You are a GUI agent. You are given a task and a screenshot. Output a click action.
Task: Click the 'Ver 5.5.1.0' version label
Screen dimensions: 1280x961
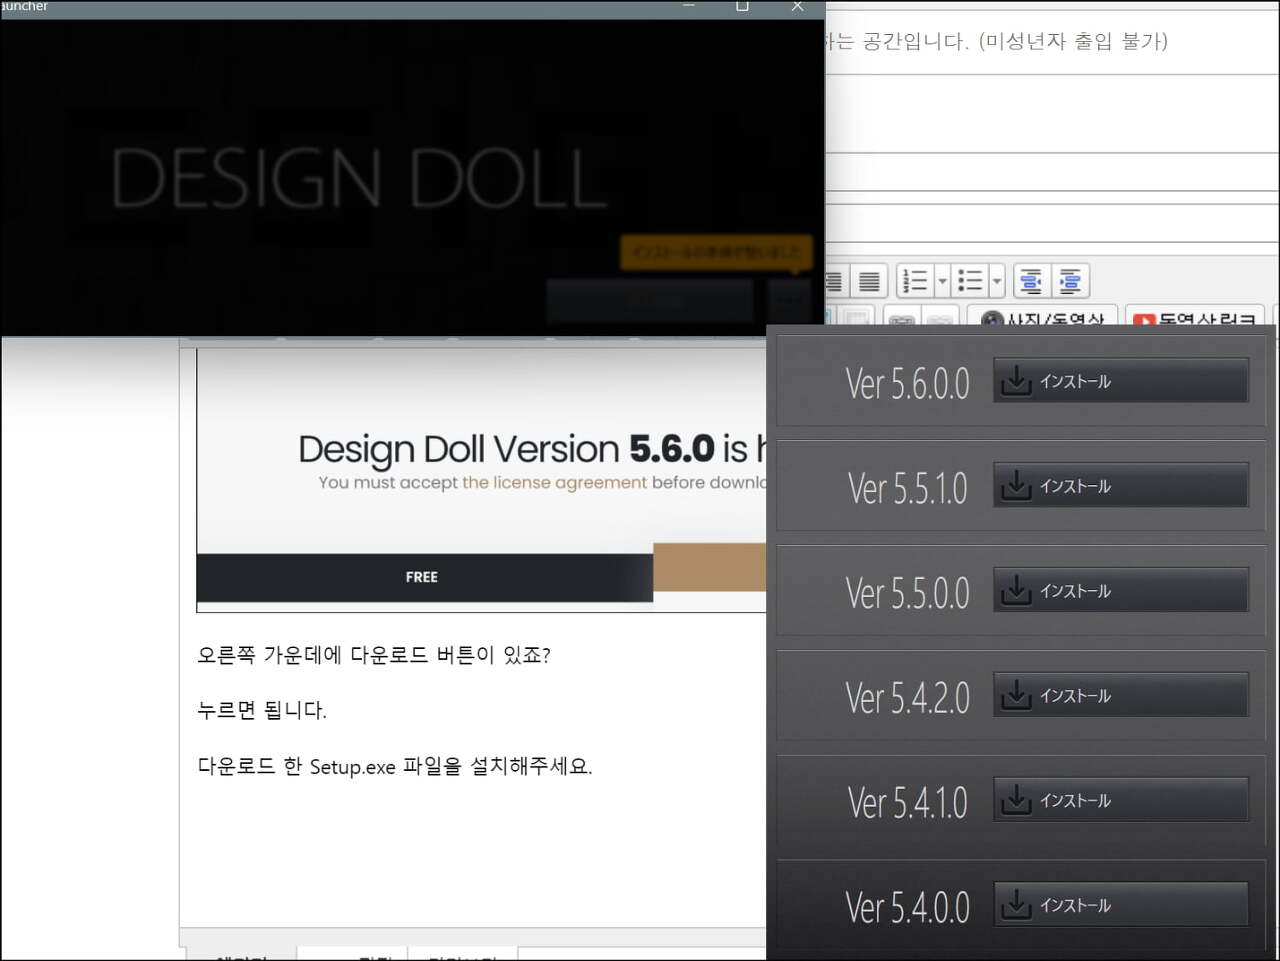click(907, 488)
